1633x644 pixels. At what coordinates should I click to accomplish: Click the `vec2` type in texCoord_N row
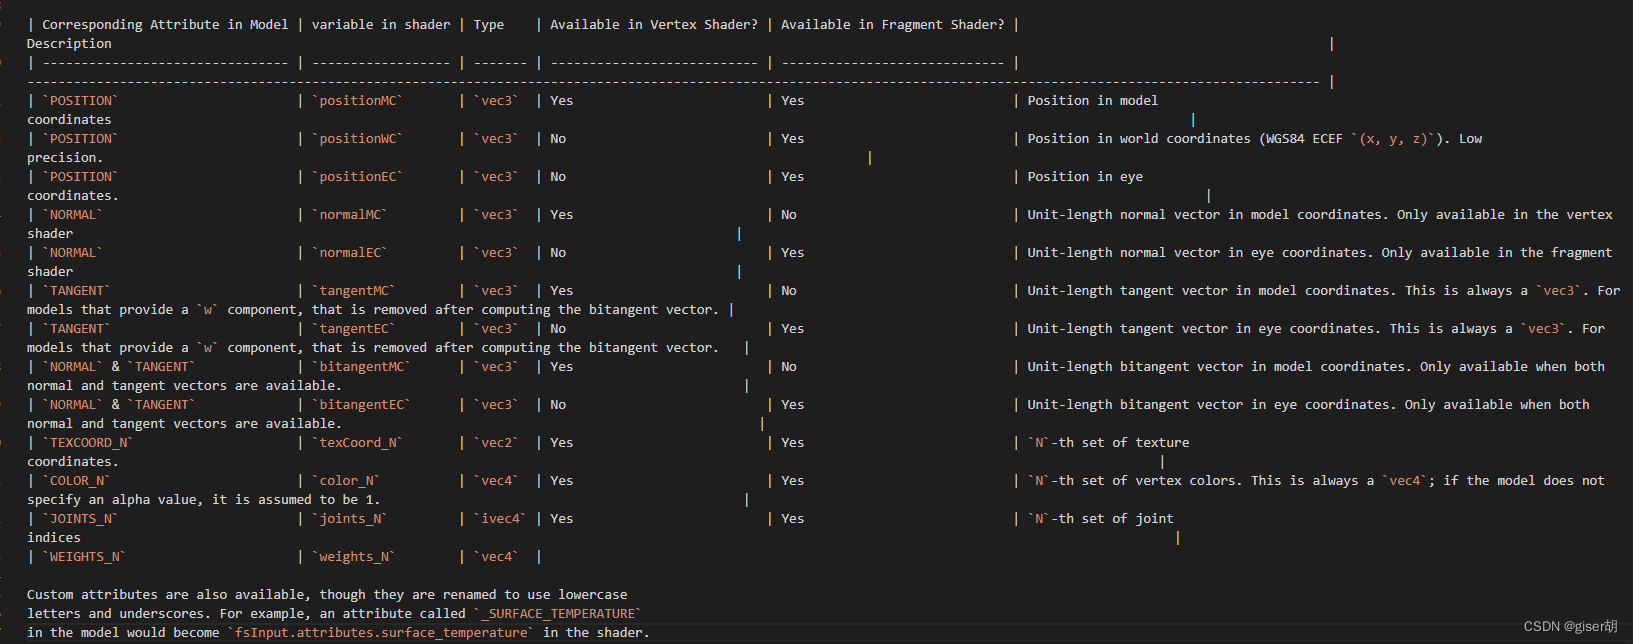pos(496,442)
